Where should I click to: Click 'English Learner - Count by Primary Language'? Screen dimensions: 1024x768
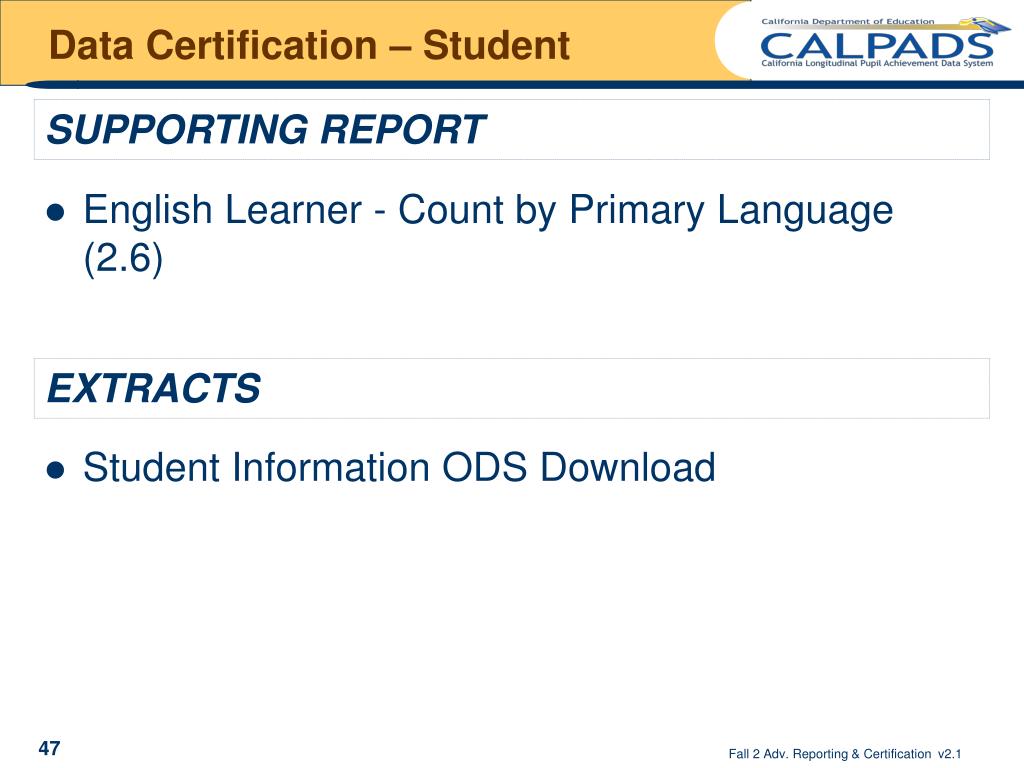tap(488, 210)
